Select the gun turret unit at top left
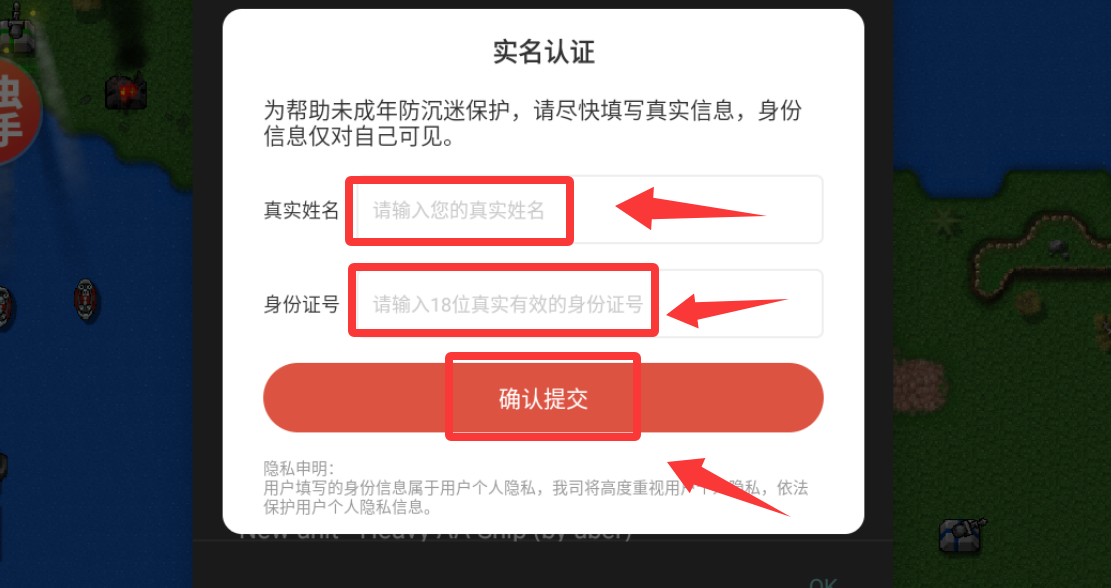1111x588 pixels. click(16, 30)
